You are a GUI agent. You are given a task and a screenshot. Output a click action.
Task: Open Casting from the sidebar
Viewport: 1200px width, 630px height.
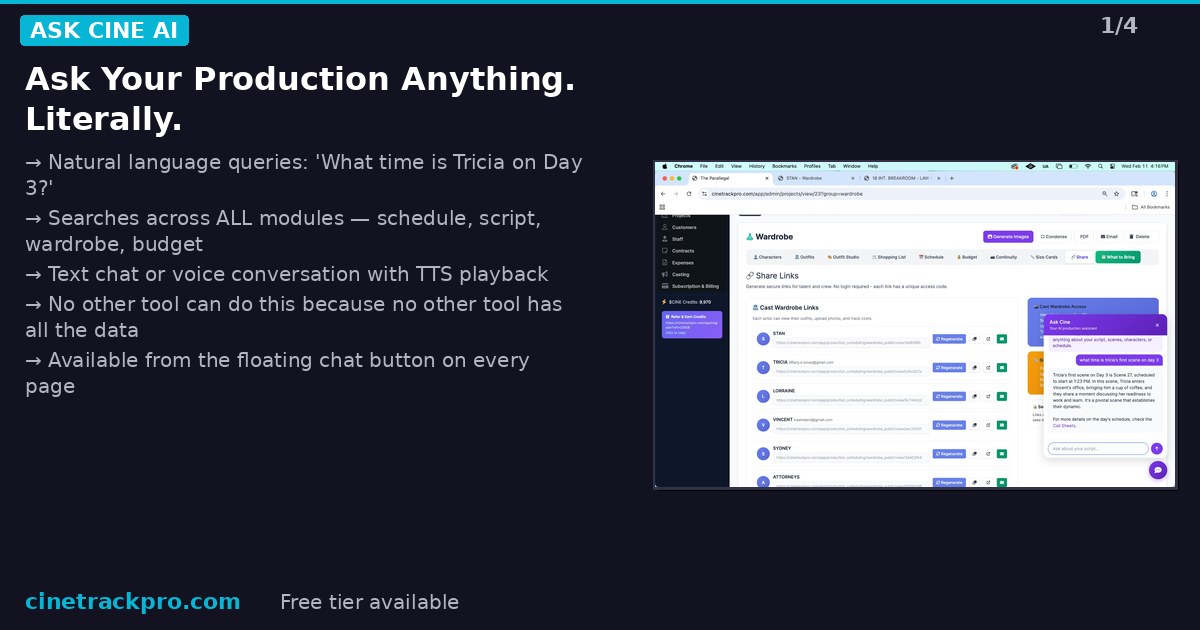(680, 274)
